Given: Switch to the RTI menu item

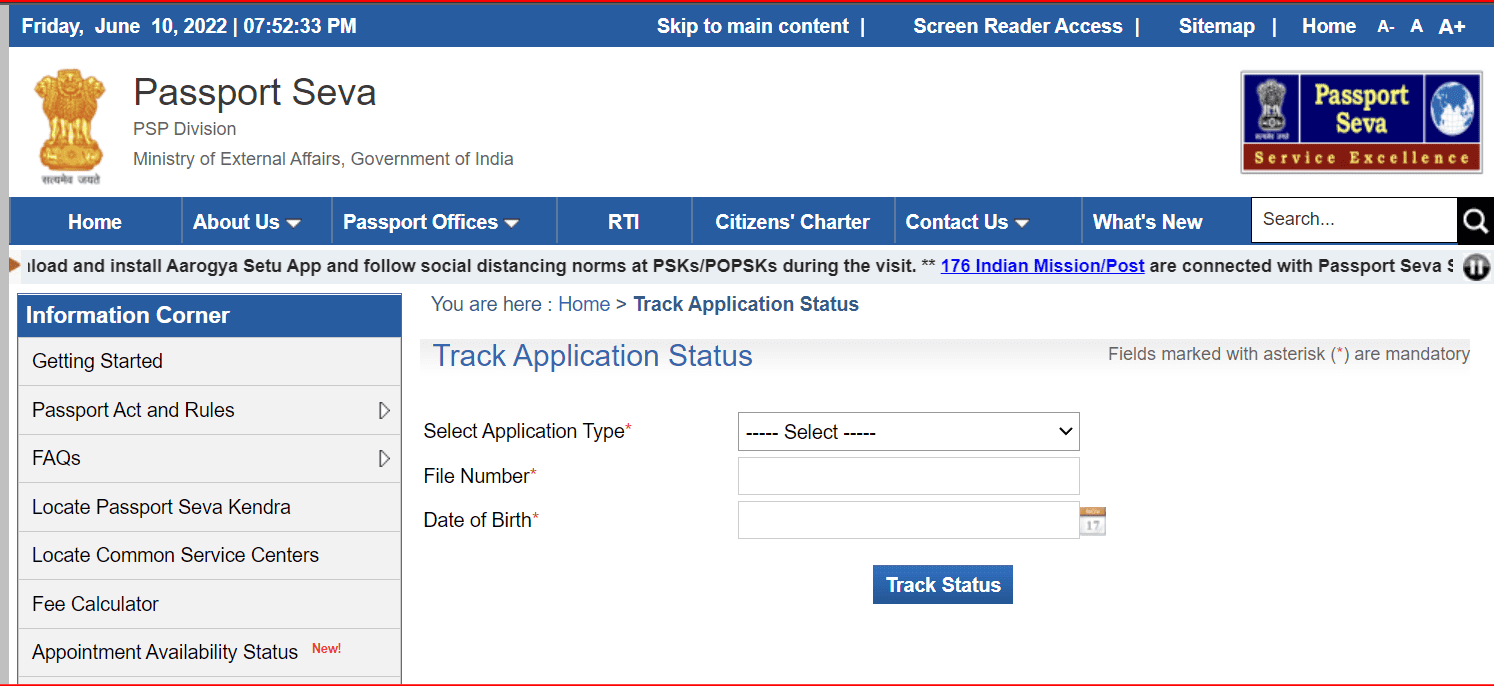Looking at the screenshot, I should coord(624,221).
